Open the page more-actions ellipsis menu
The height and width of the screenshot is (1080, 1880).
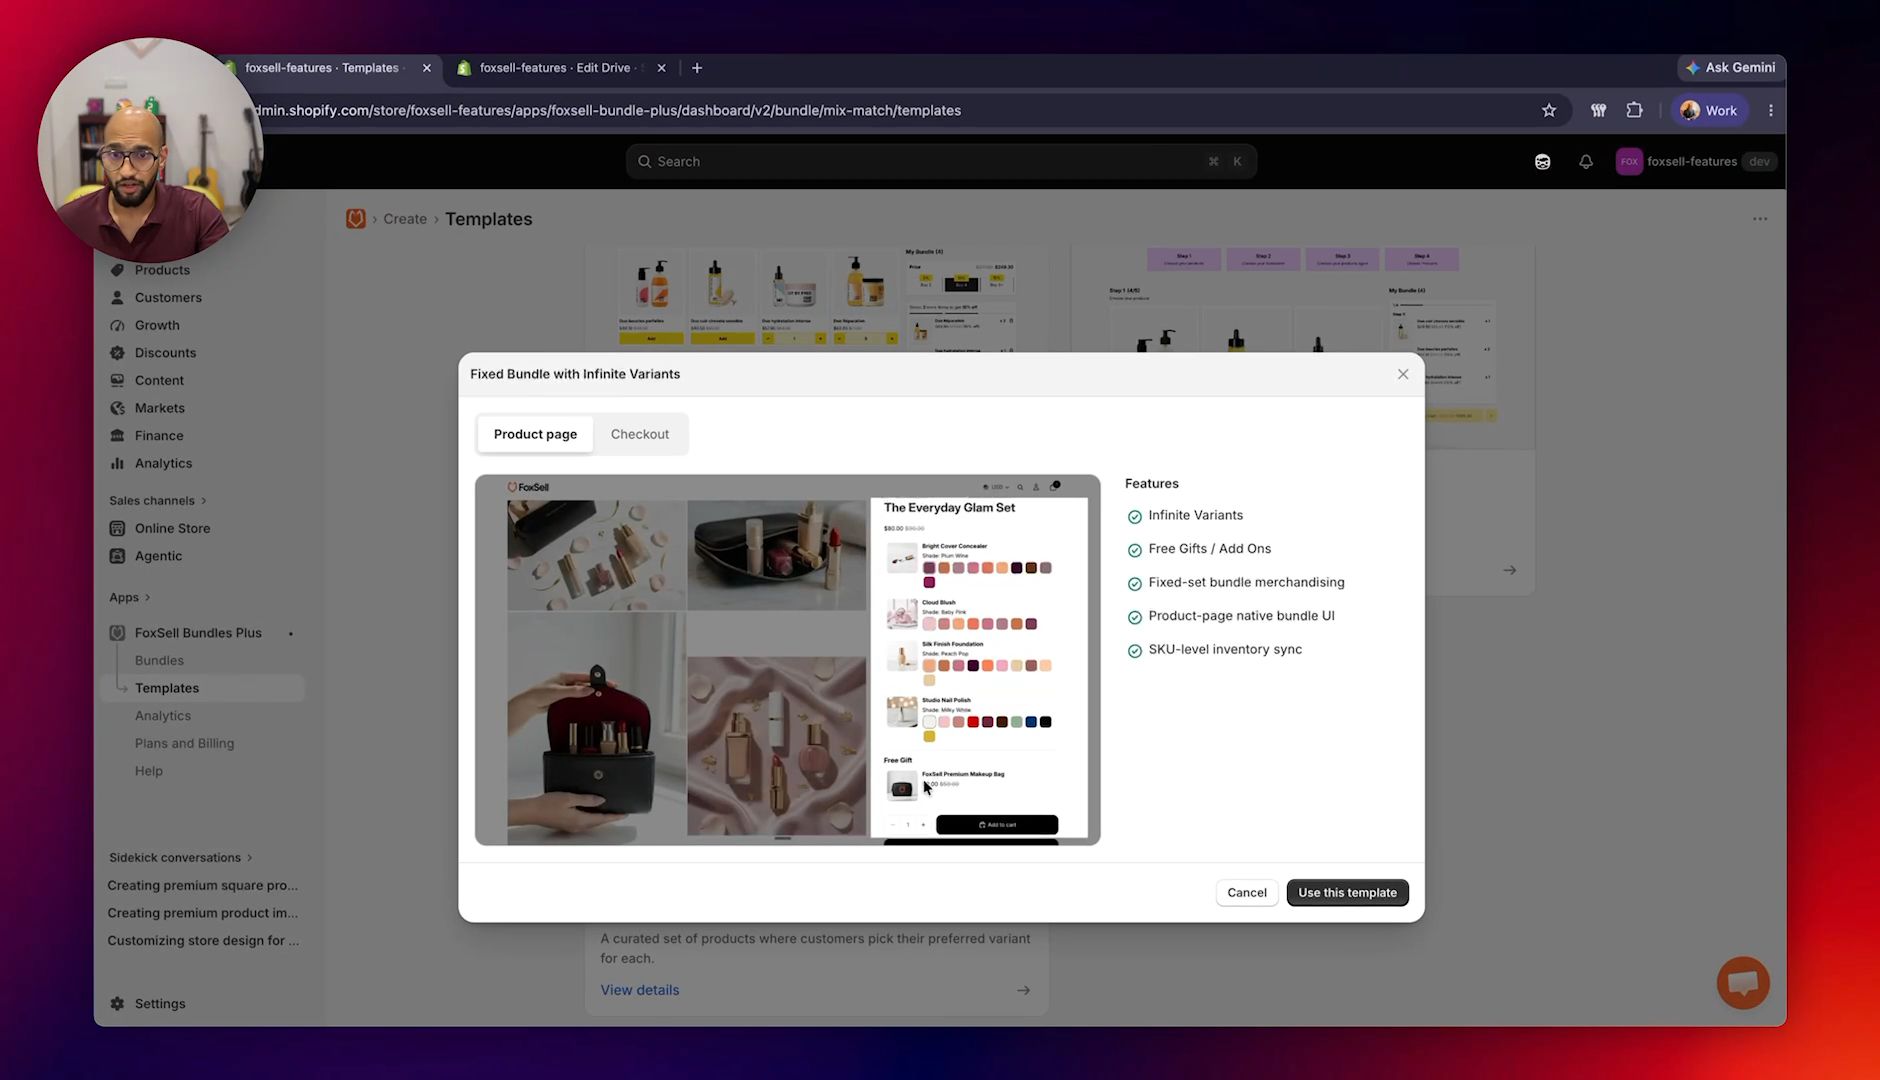coord(1760,219)
